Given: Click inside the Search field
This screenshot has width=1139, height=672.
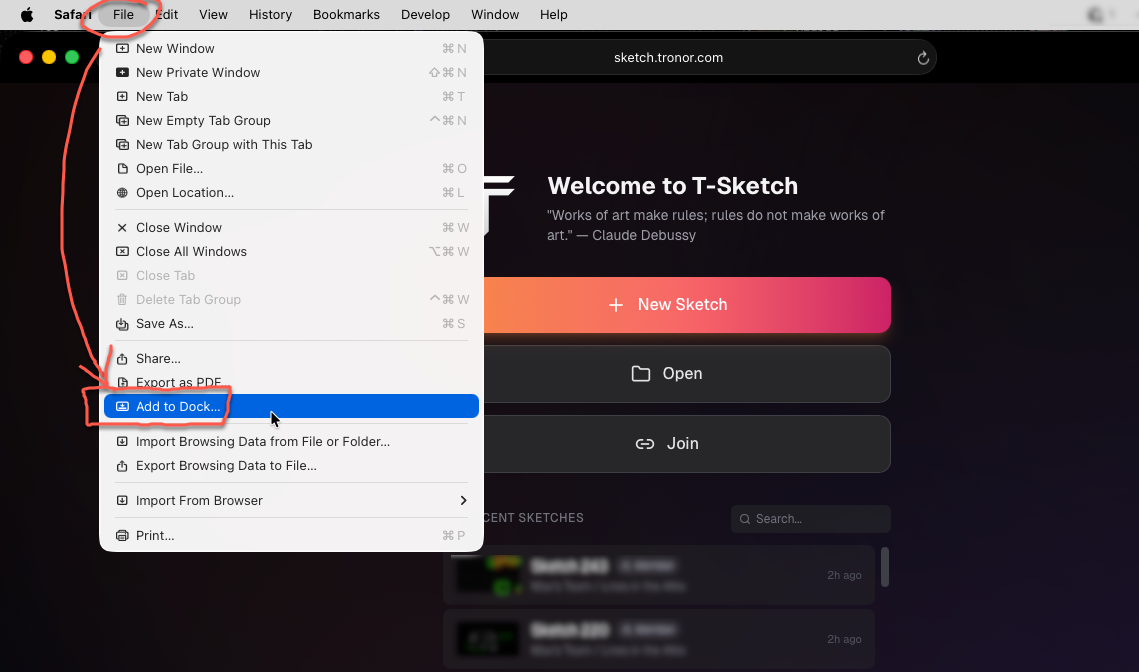Looking at the screenshot, I should coord(810,519).
